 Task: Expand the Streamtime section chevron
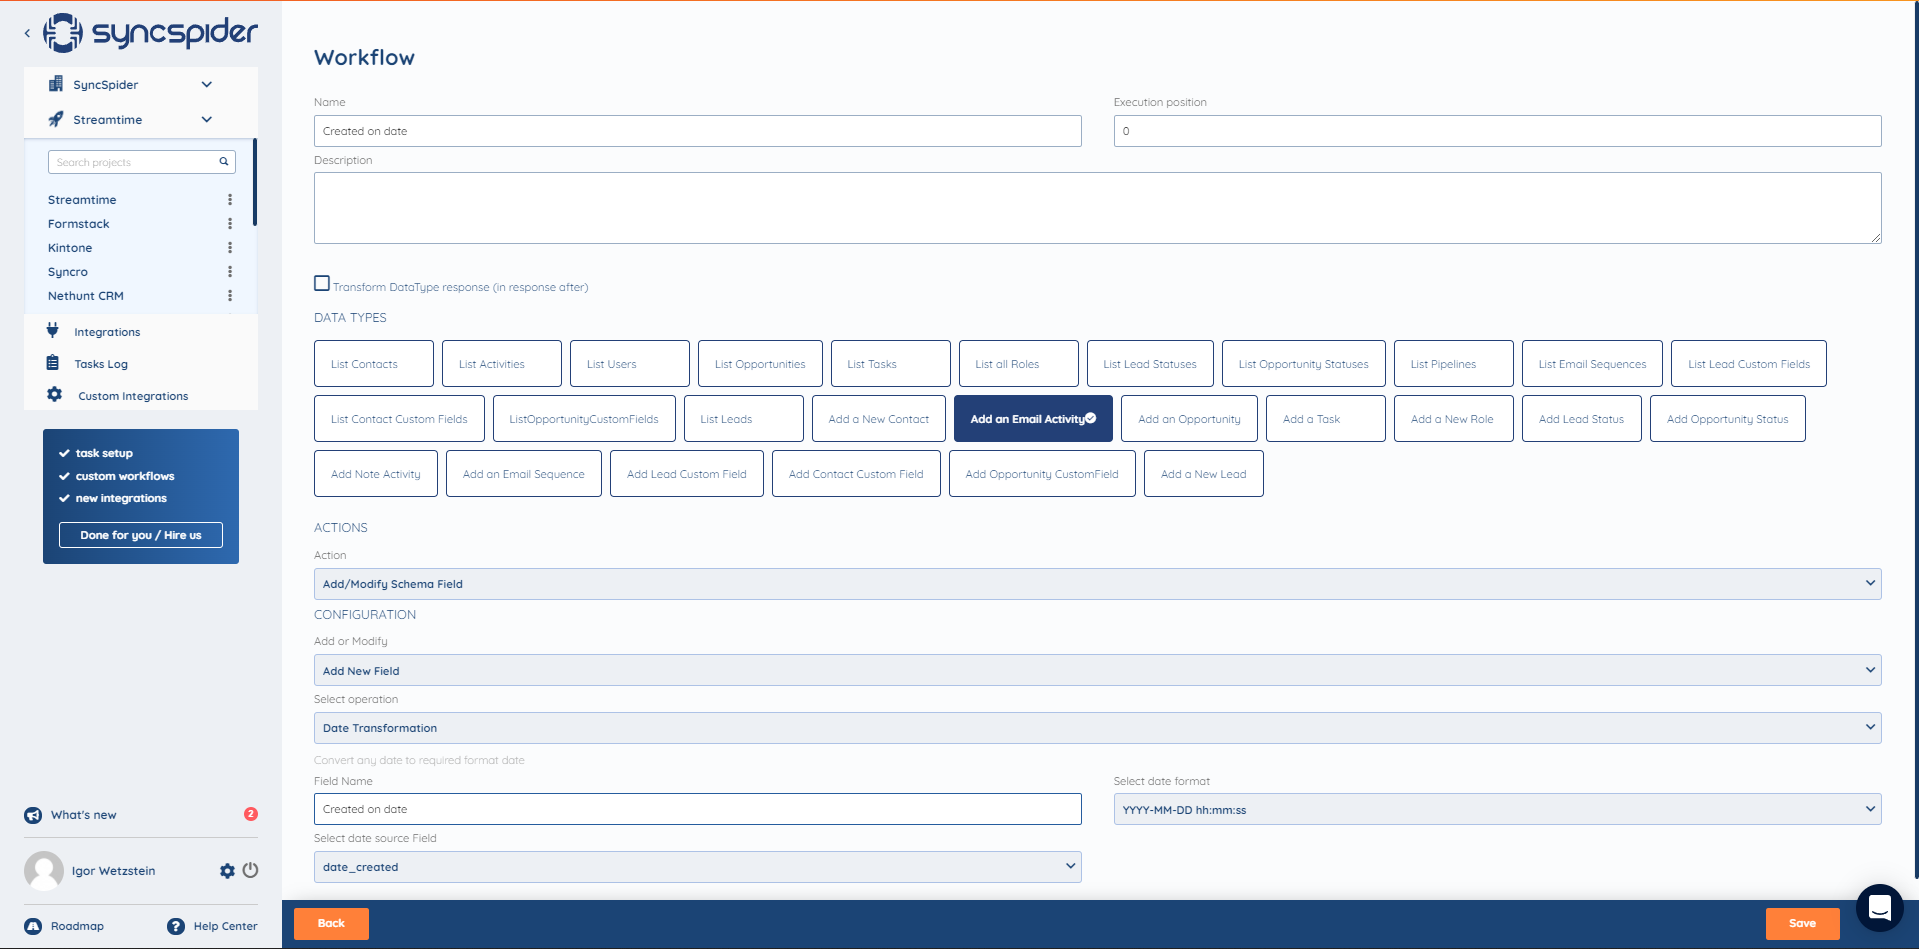(206, 119)
